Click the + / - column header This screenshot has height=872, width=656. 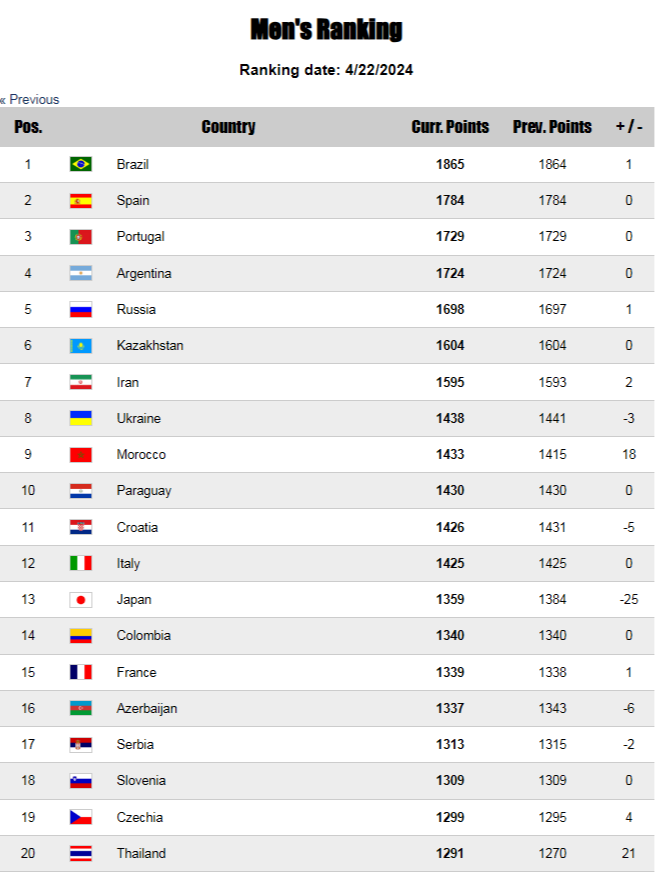pos(629,127)
